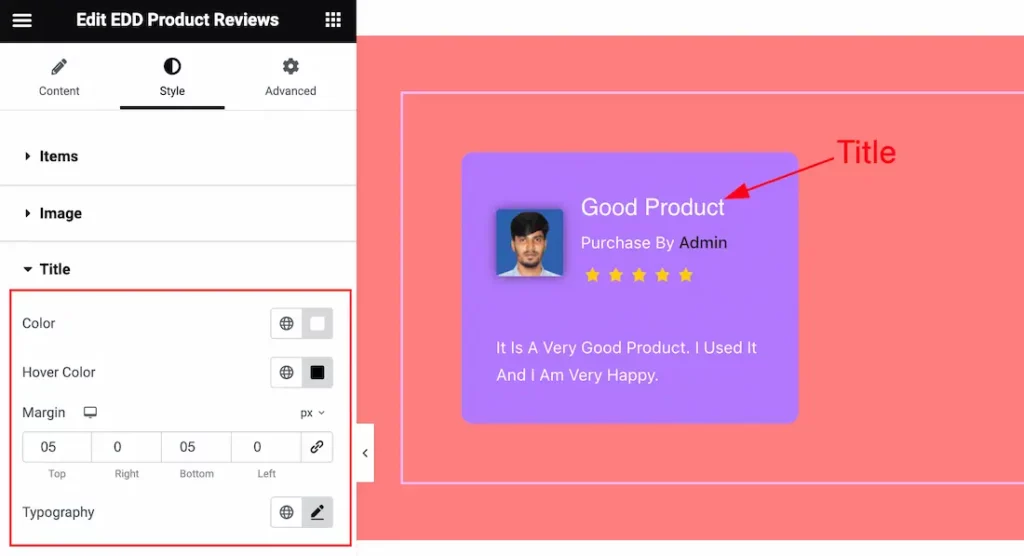Select the Style tab
1024x556 pixels.
[x=172, y=77]
